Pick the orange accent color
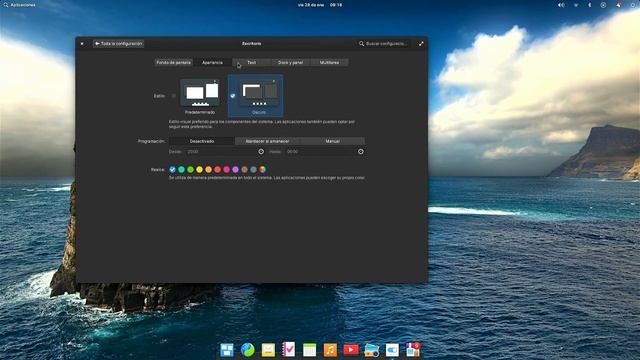640x360 pixels. [x=209, y=169]
